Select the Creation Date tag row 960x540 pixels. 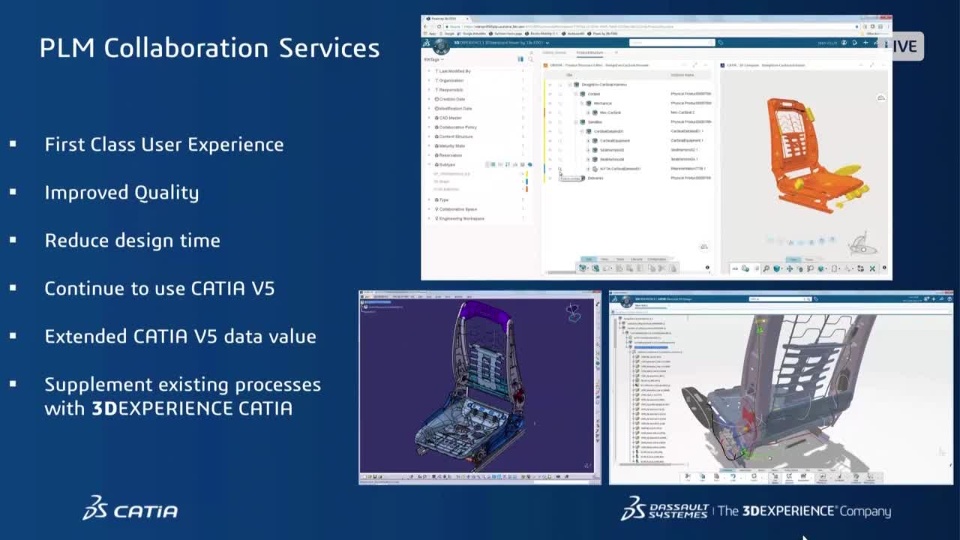(476, 99)
